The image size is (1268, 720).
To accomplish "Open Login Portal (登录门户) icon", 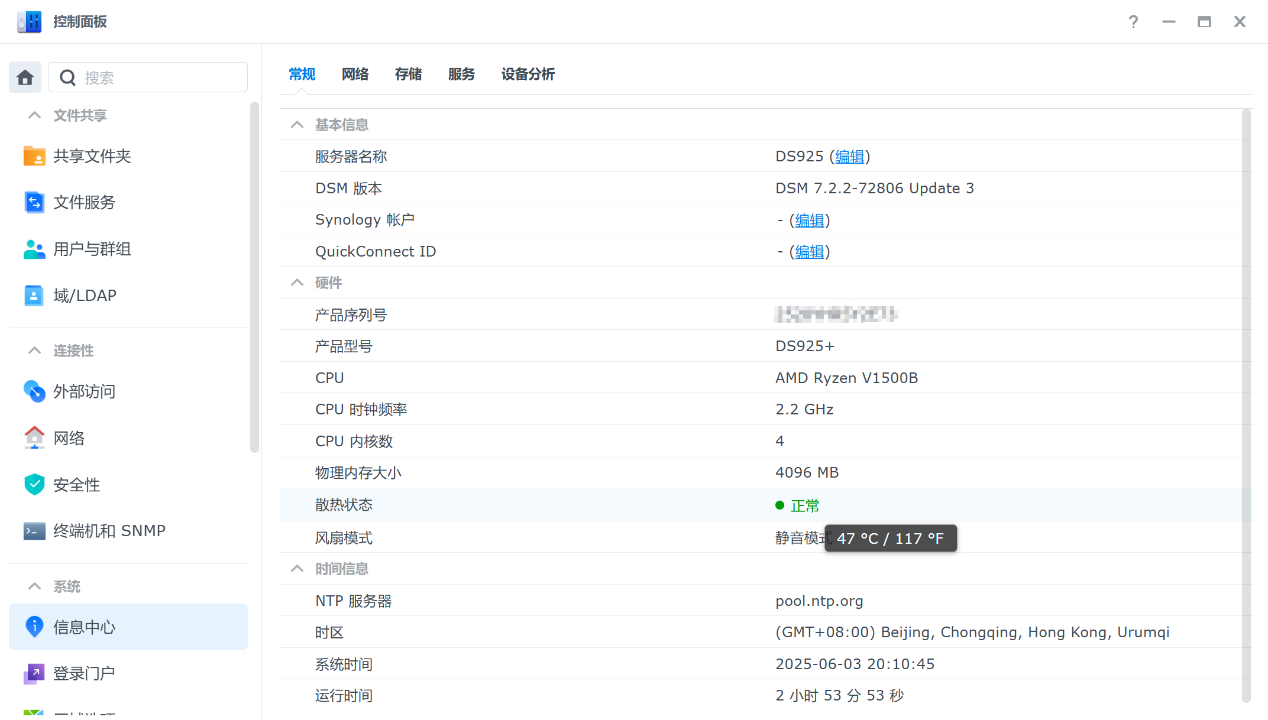I will (x=34, y=674).
